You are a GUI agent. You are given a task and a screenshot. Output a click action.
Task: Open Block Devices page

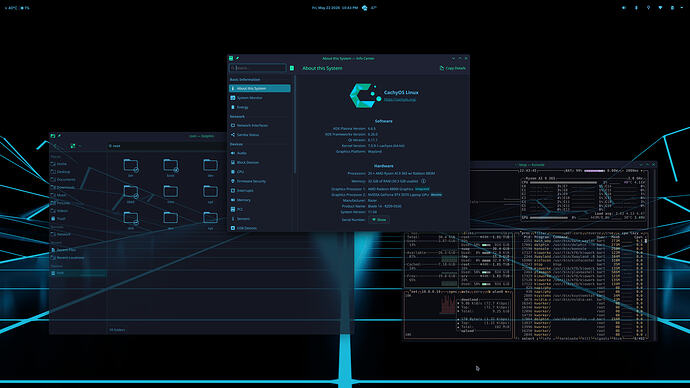tap(260, 162)
